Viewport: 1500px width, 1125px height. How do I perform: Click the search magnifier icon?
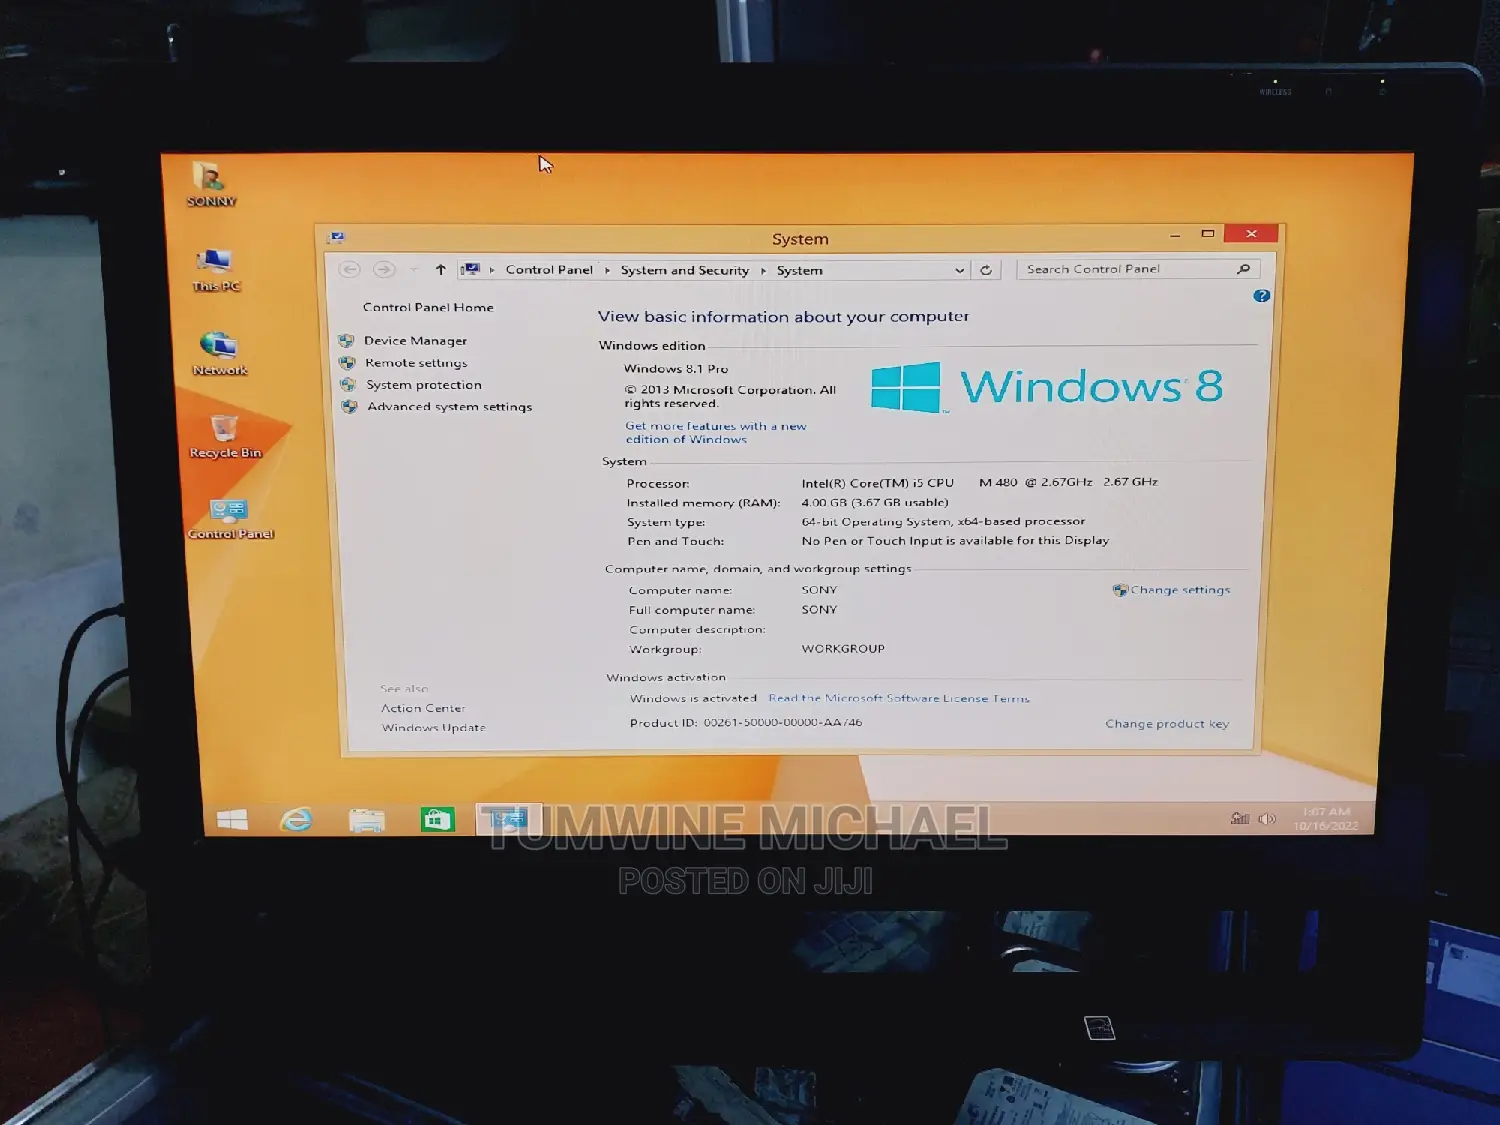tap(1243, 269)
